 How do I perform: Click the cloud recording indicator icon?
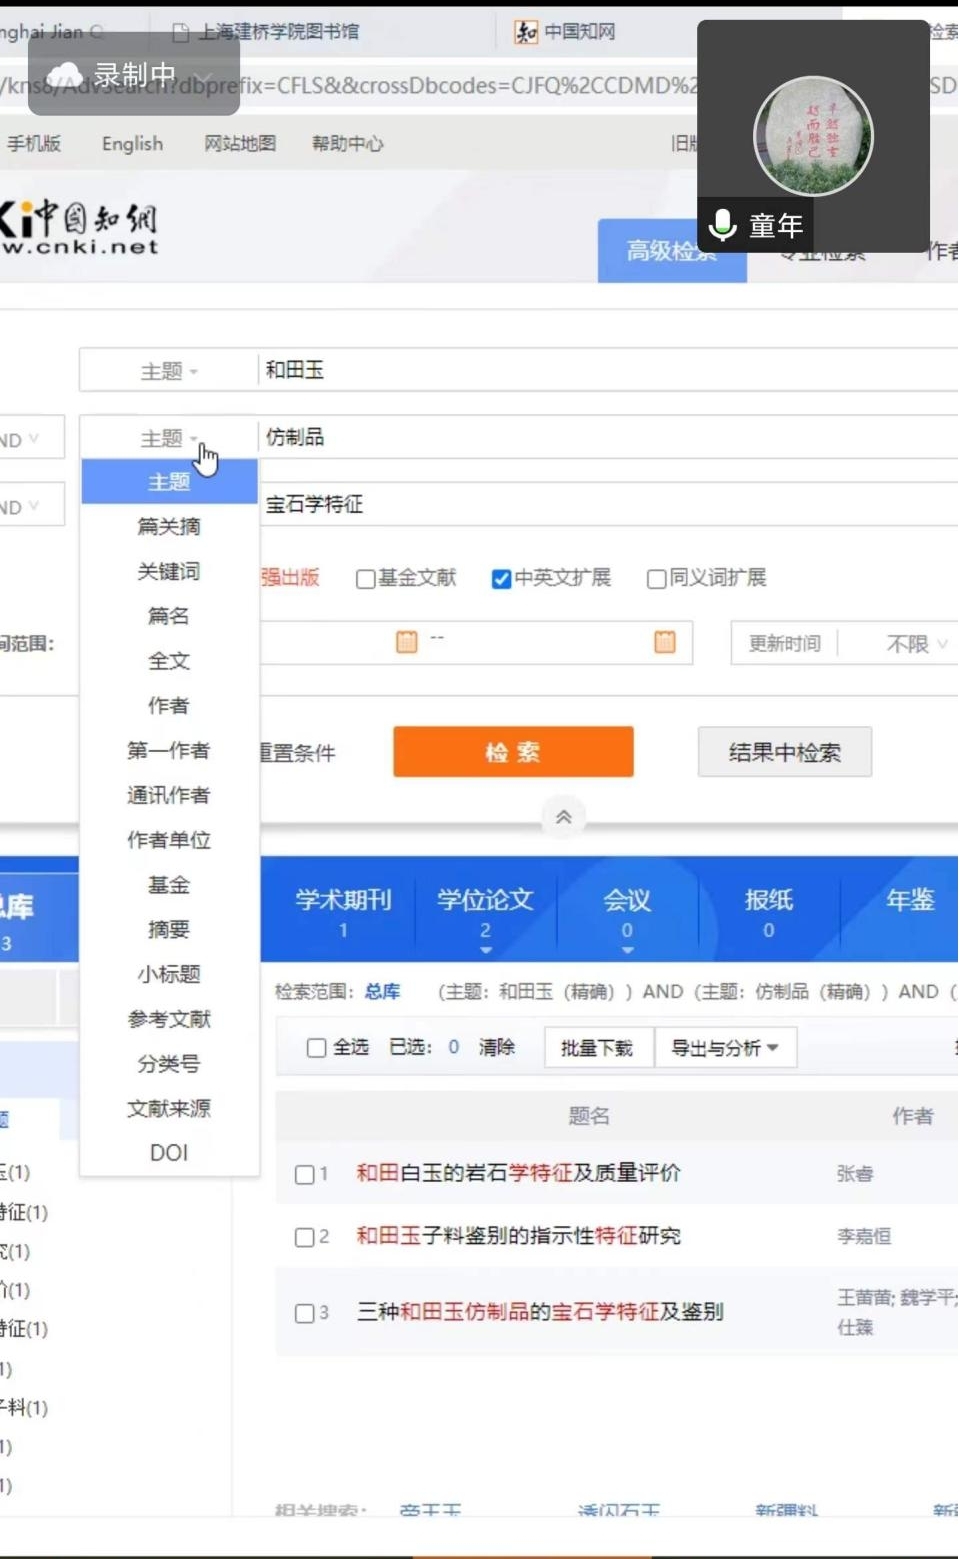[66, 74]
